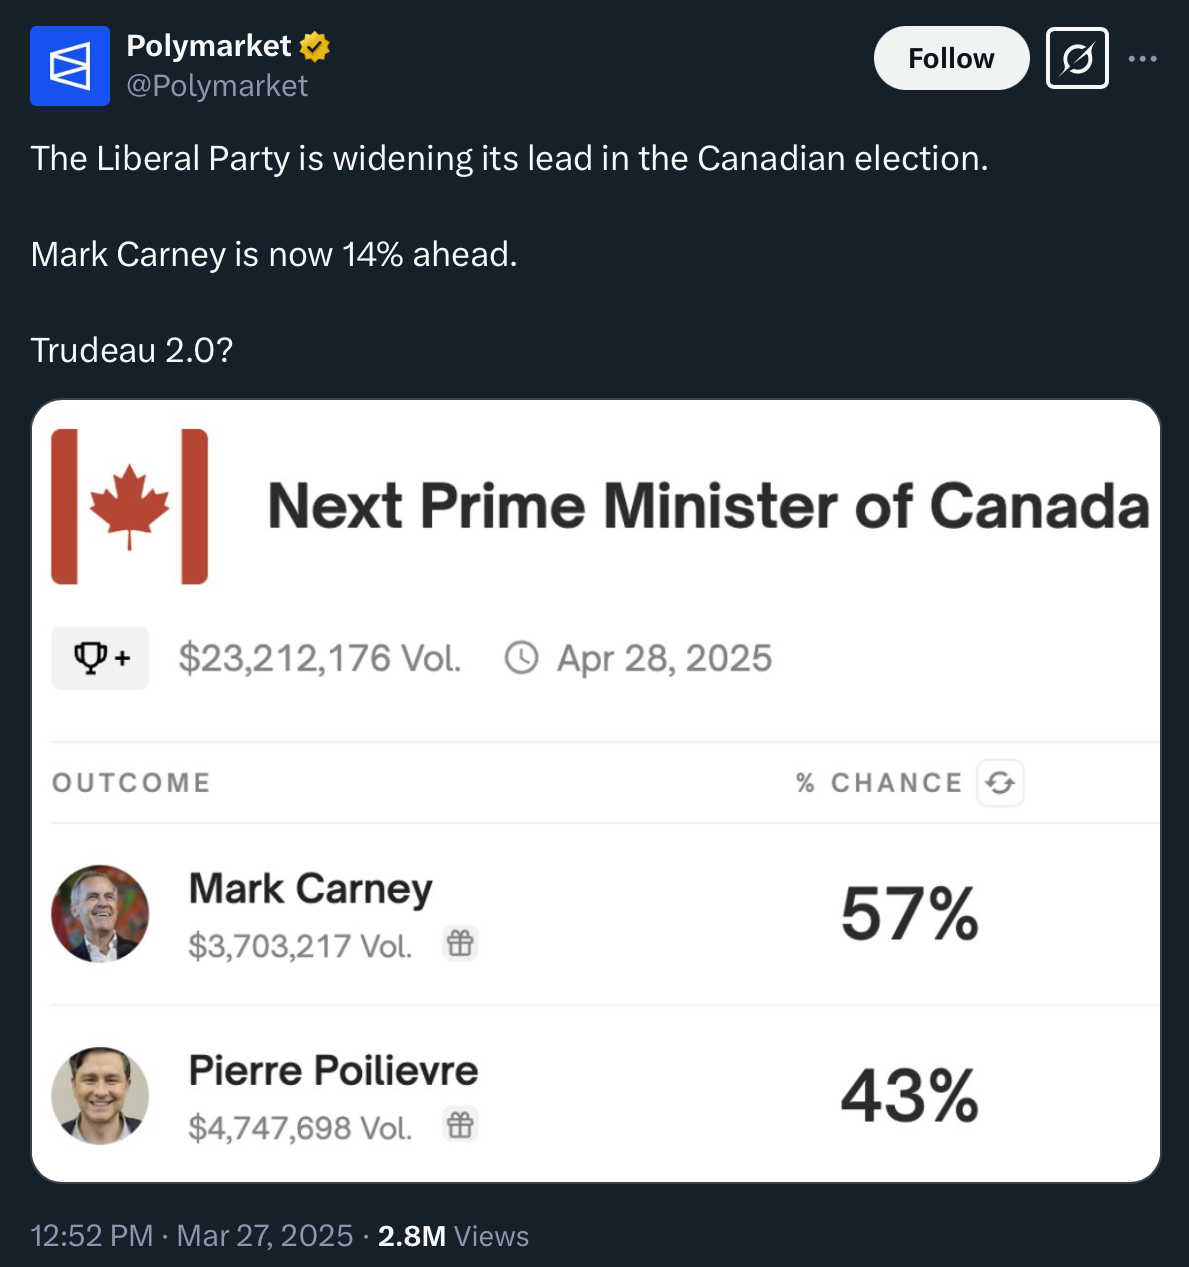Click the gift icon beside Pierre Poilievre volume

460,1125
